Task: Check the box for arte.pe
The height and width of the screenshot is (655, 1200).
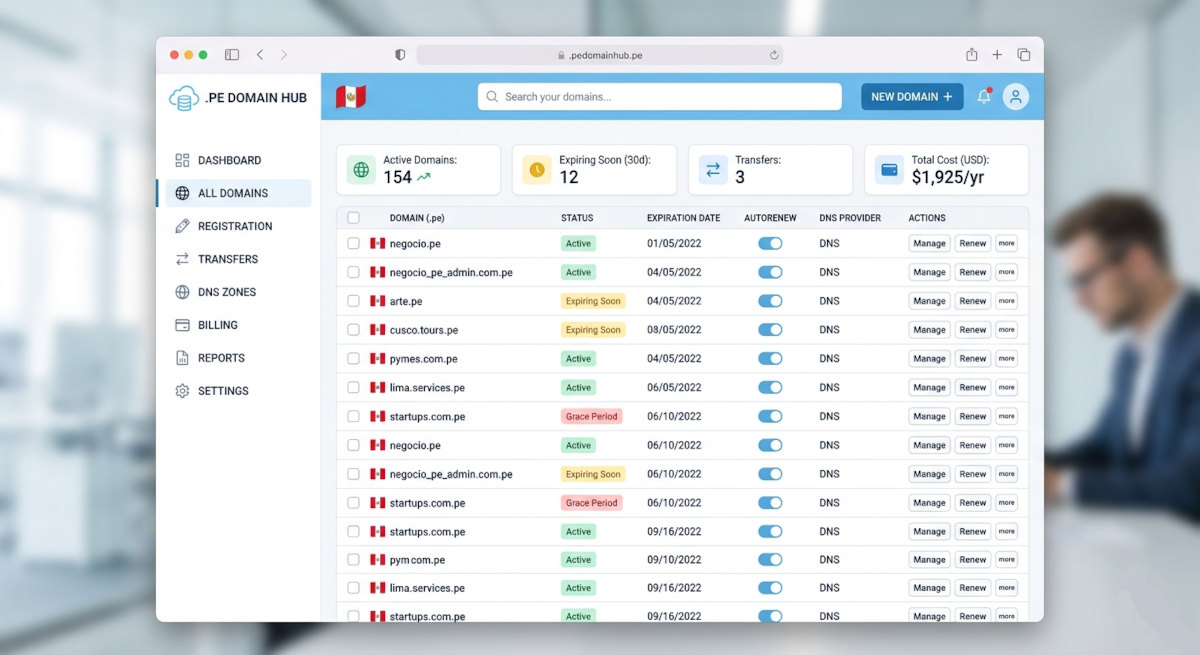Action: [x=353, y=301]
